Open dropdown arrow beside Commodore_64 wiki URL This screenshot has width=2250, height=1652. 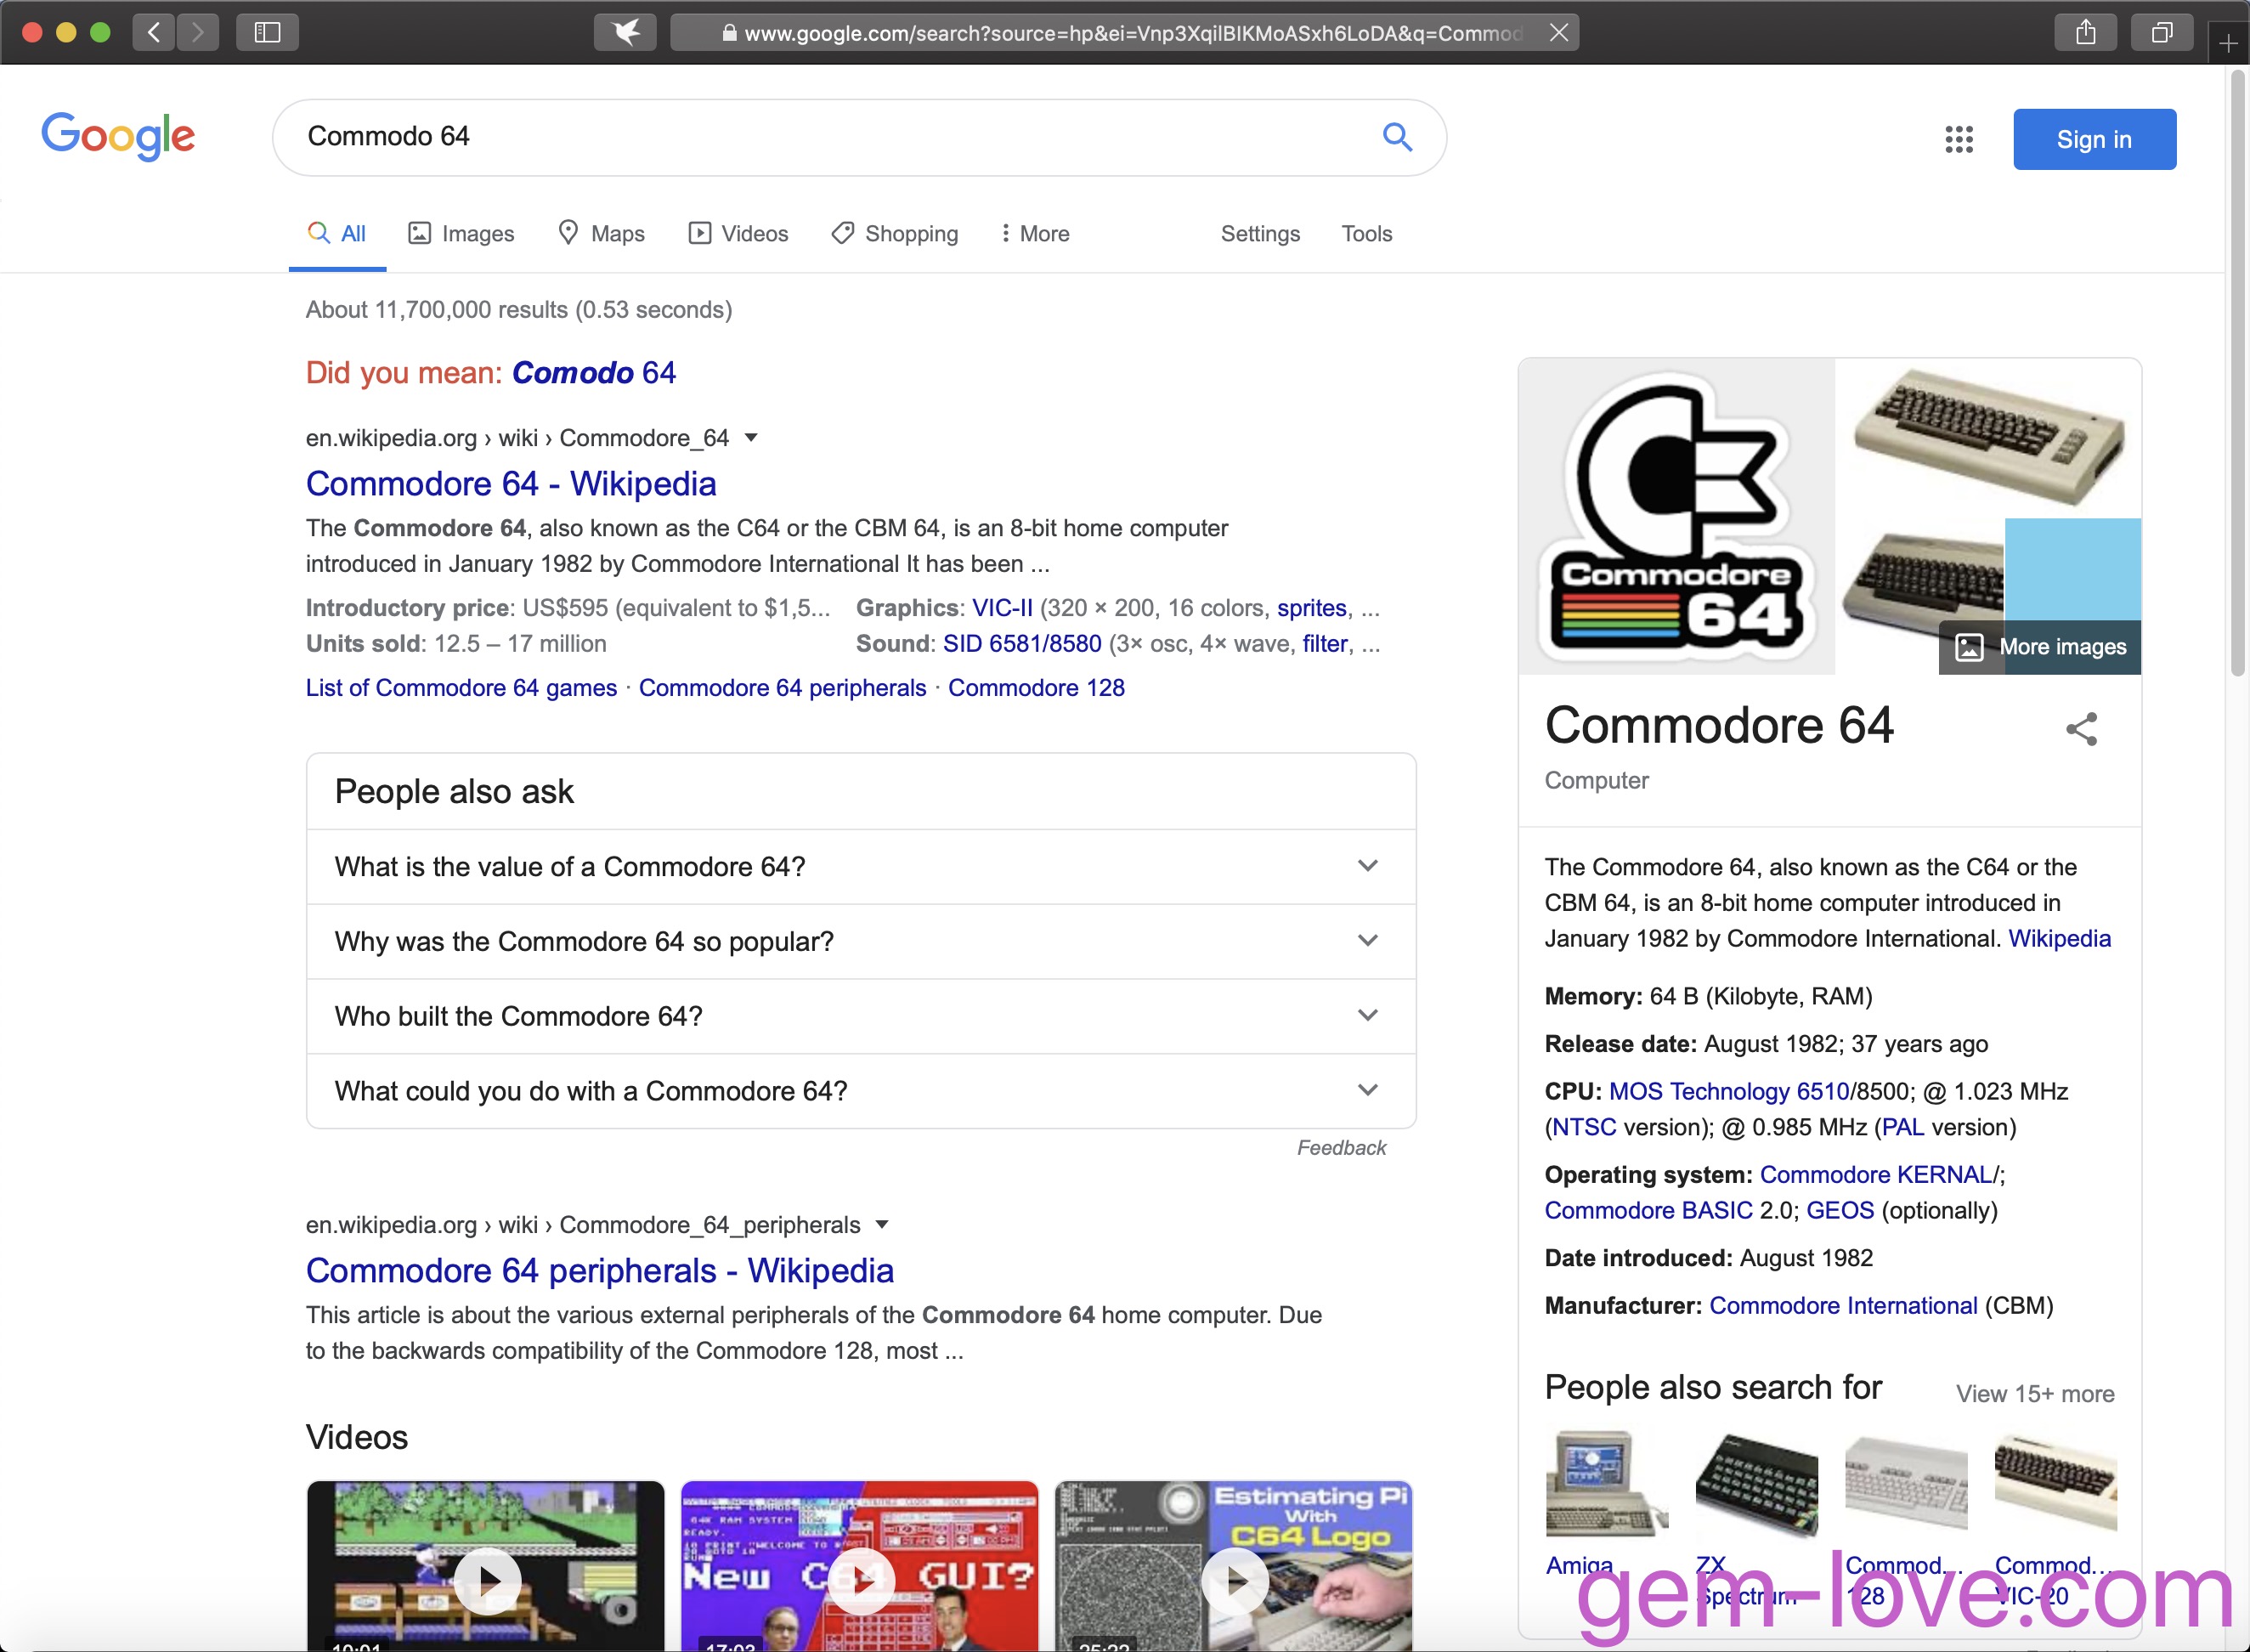click(x=752, y=438)
